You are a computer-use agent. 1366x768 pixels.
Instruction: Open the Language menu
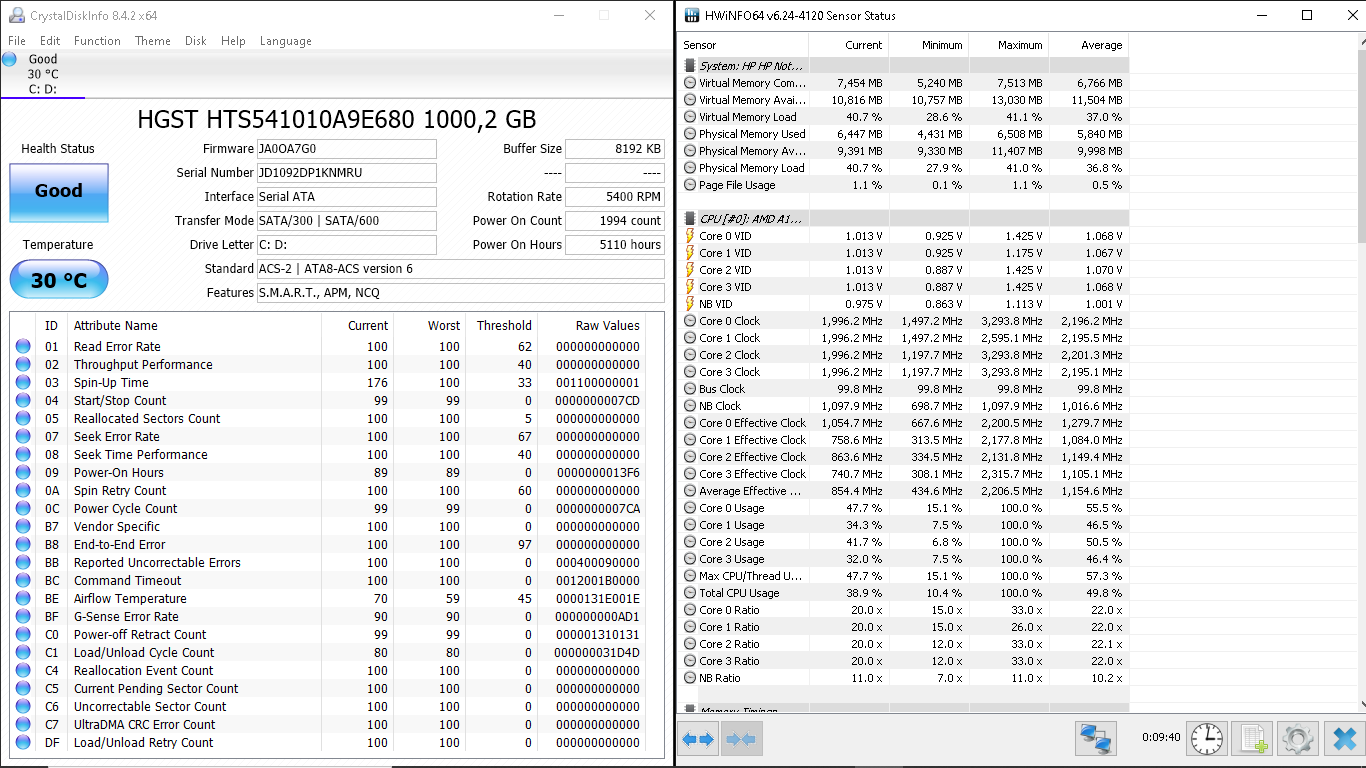click(x=286, y=41)
